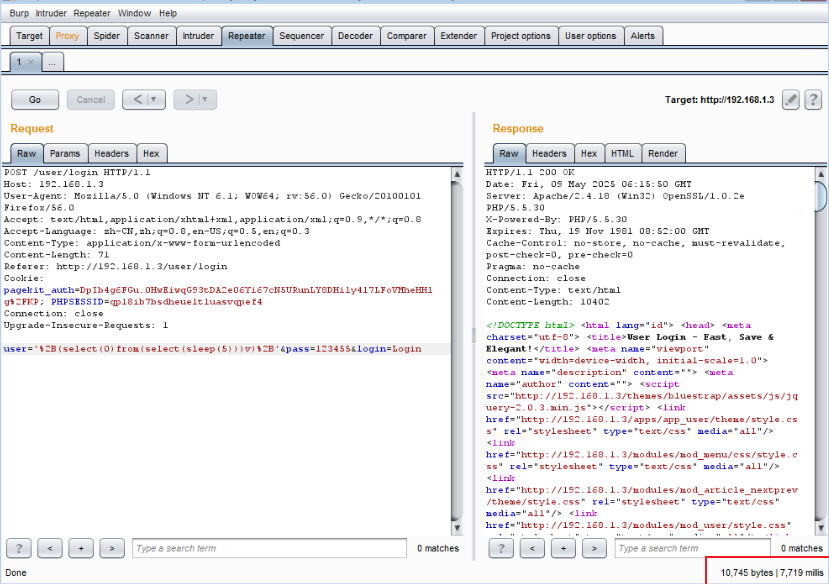The width and height of the screenshot is (829, 584).
Task: Switch to the Spider tab
Action: [107, 36]
